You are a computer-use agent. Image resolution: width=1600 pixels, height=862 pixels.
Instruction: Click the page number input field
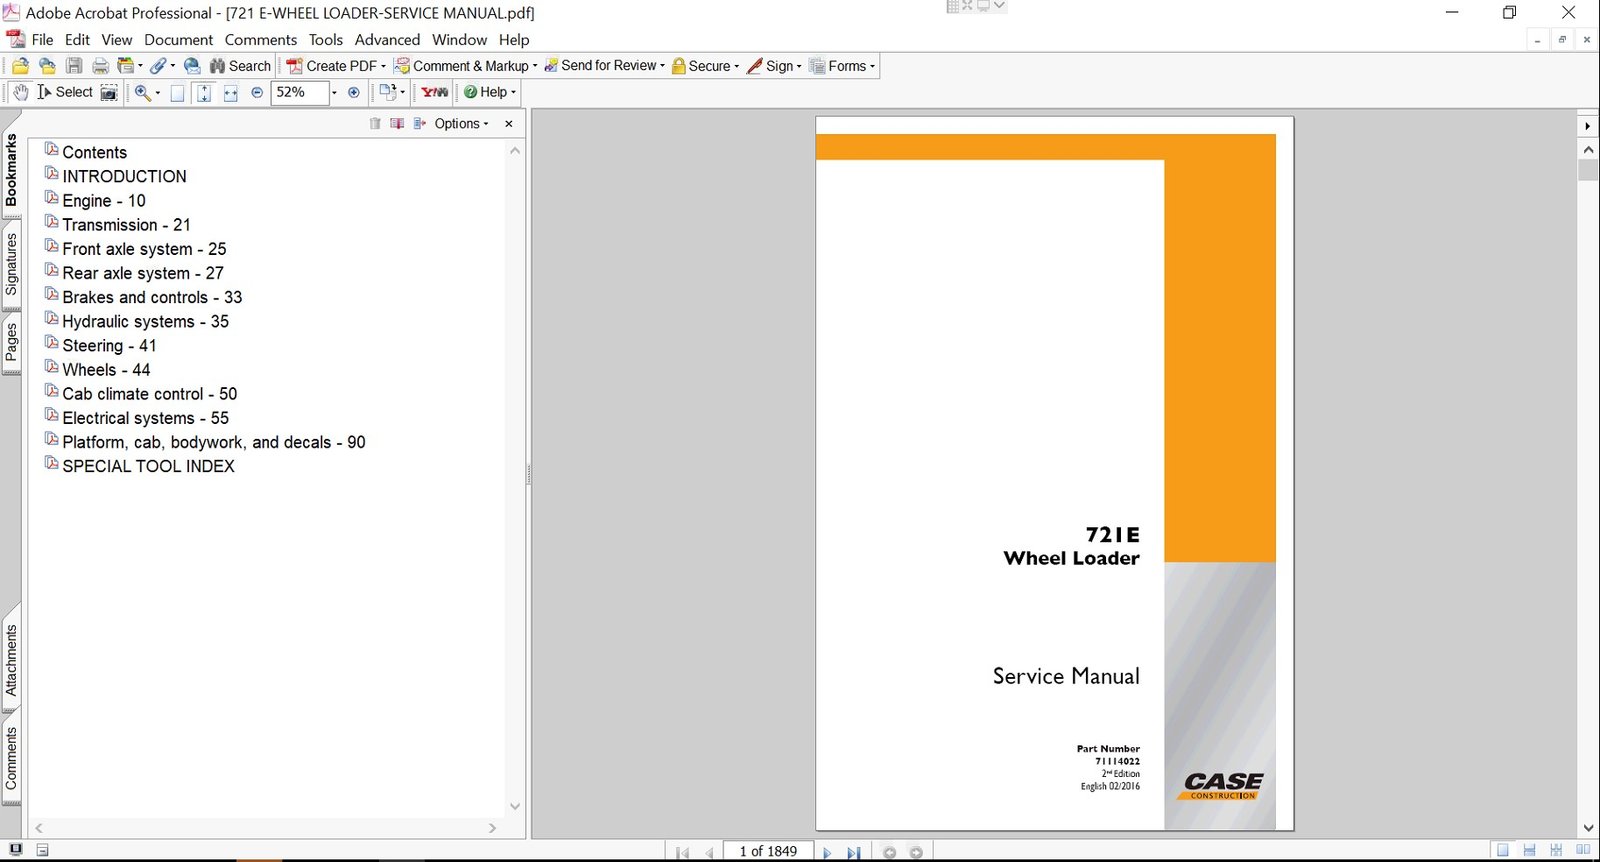tap(768, 851)
